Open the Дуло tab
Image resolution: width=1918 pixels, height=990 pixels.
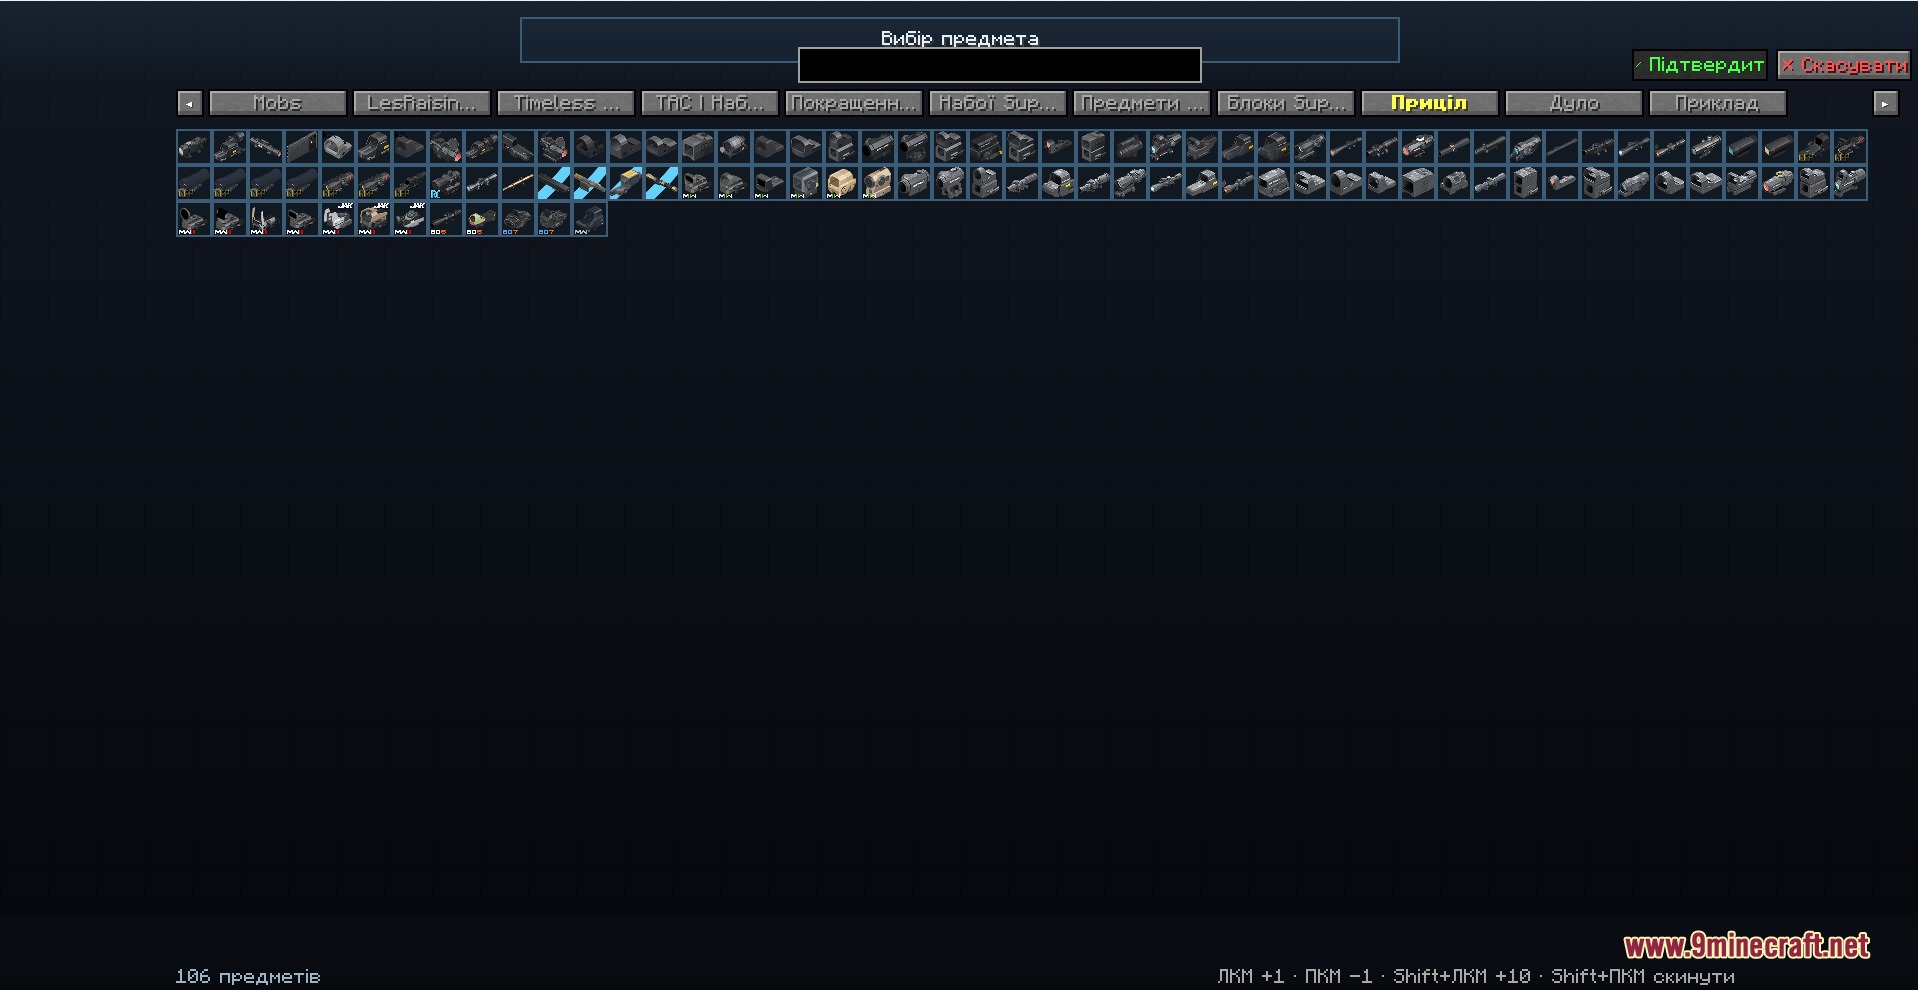pos(1573,103)
